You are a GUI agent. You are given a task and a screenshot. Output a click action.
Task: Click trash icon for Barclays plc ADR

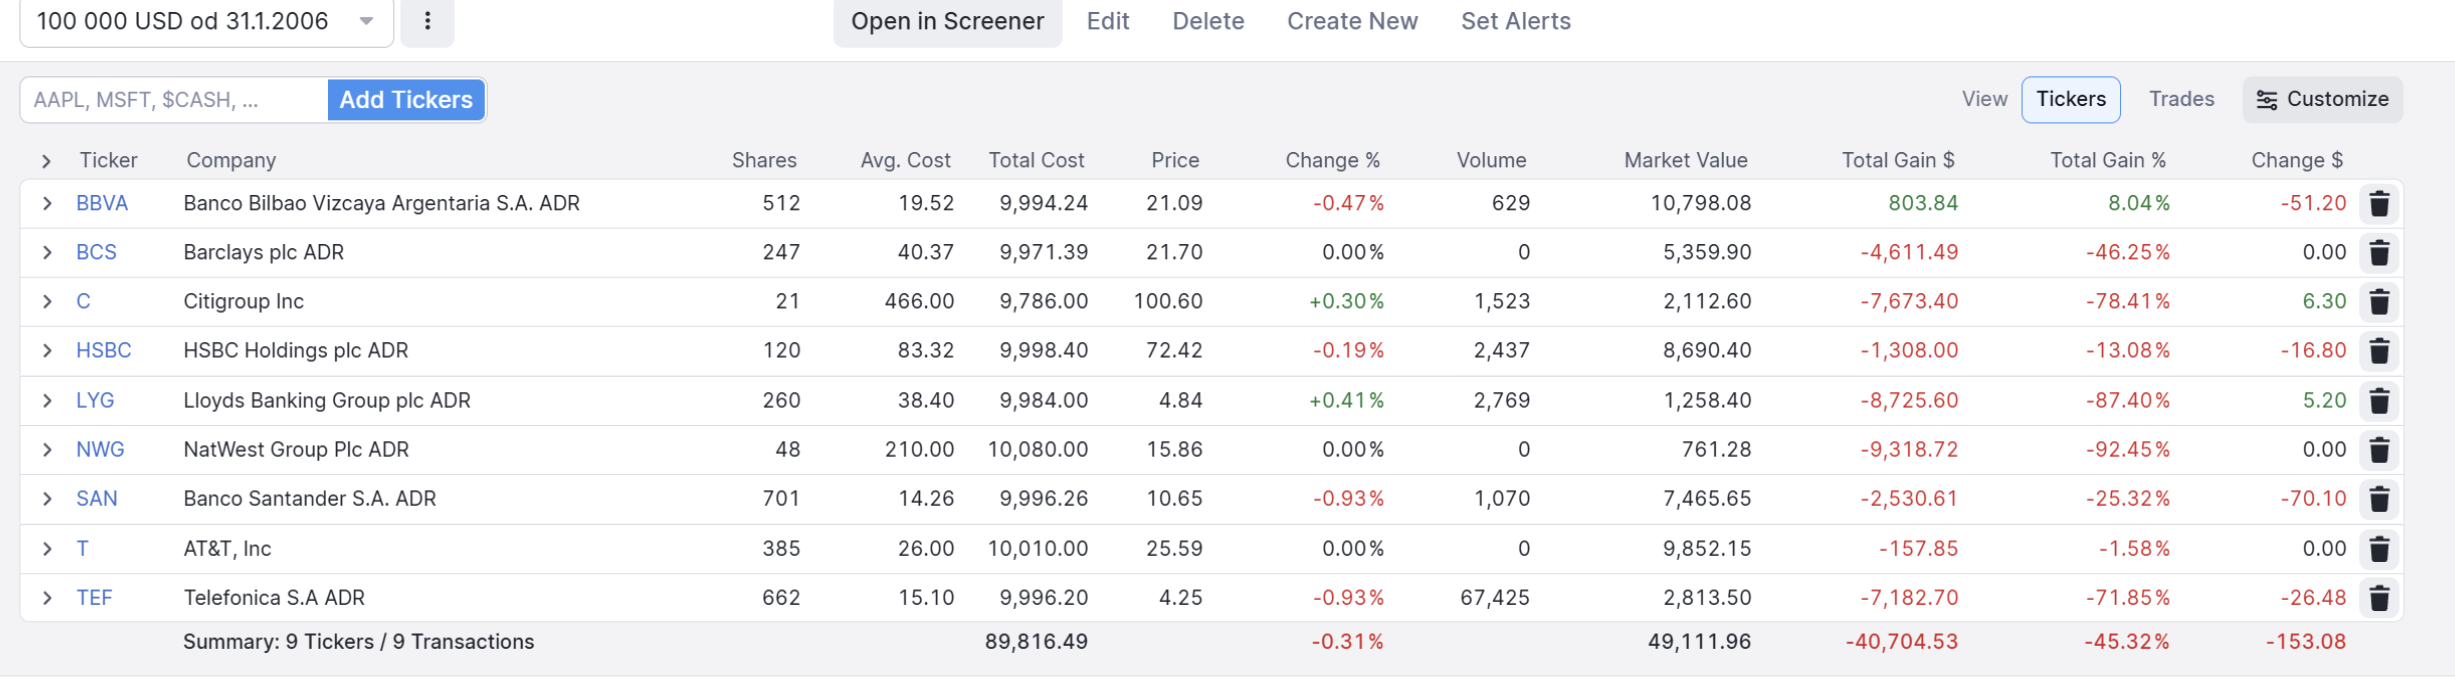pos(2379,253)
